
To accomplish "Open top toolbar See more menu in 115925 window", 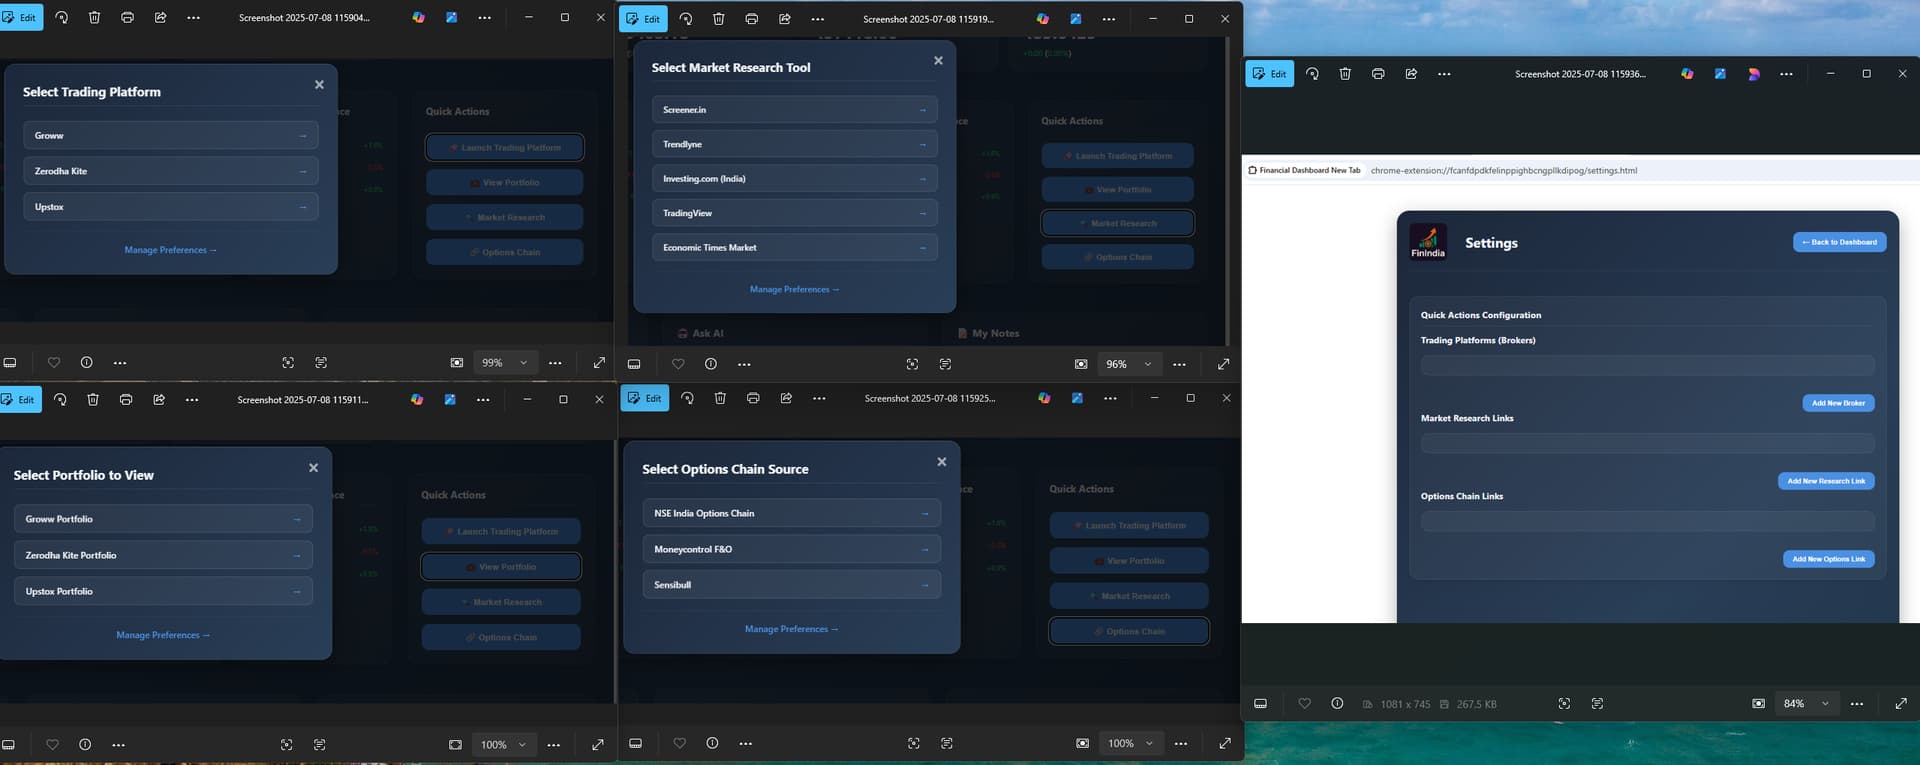I will point(819,398).
